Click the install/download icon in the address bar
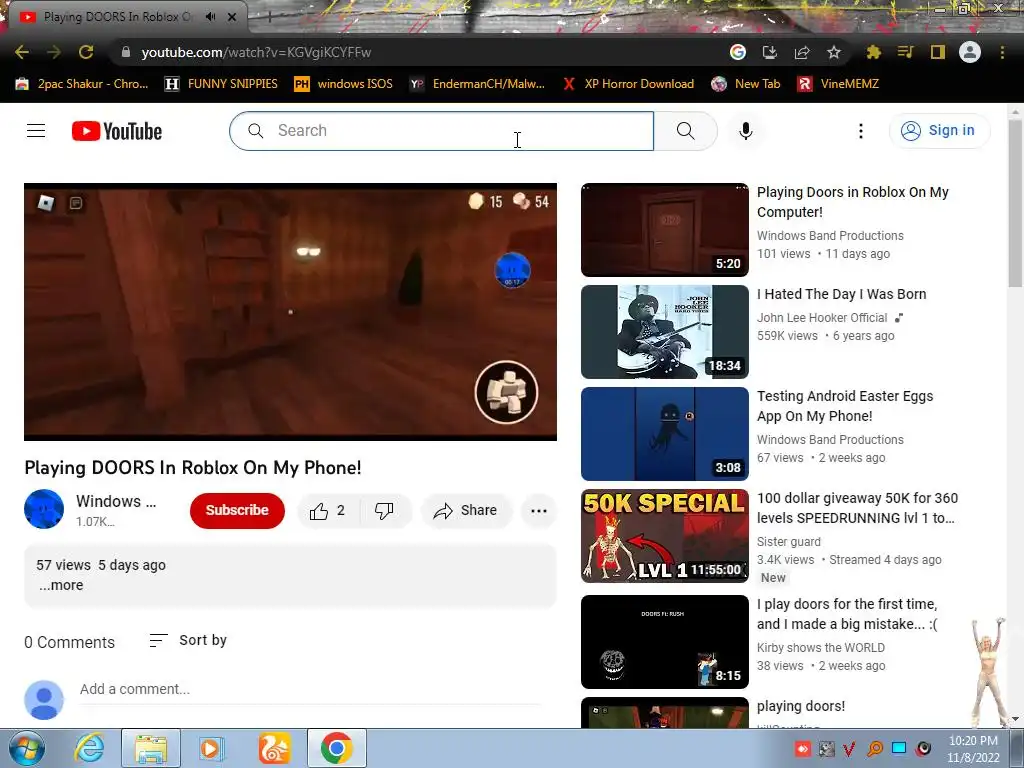This screenshot has width=1024, height=768. (x=770, y=52)
